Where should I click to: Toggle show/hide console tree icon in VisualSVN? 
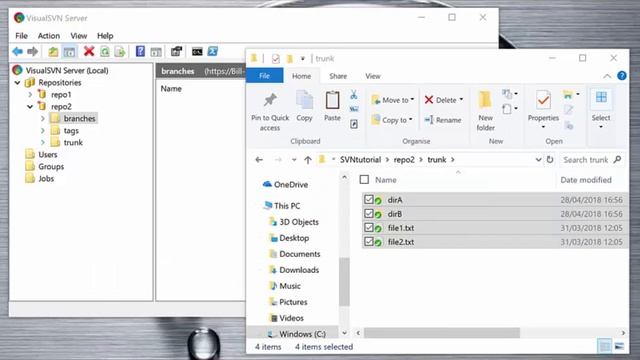69,52
